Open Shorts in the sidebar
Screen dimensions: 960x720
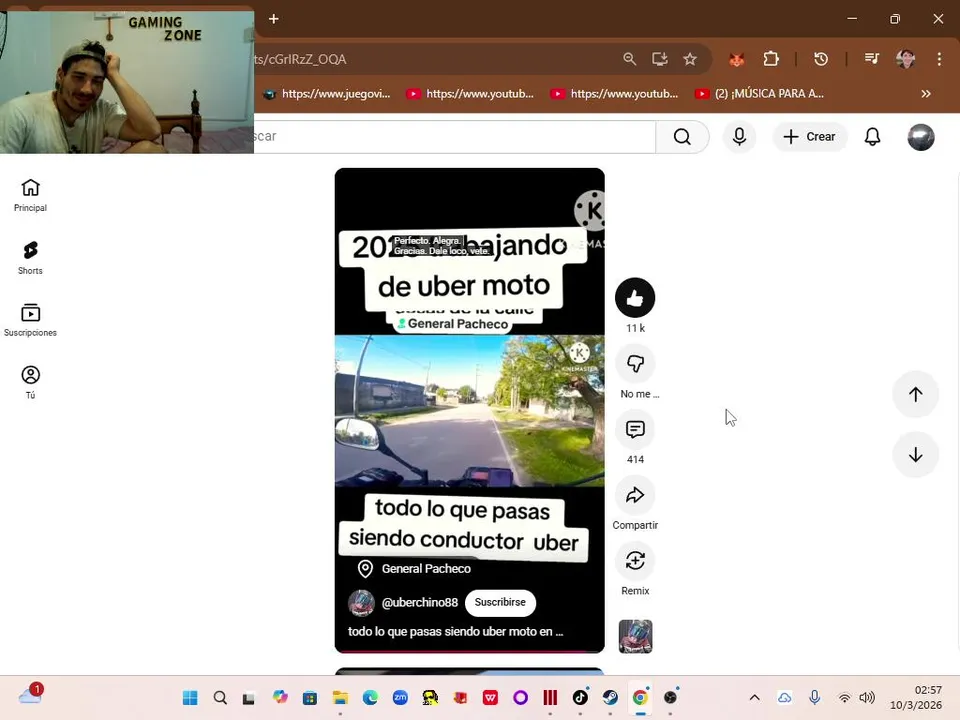point(30,258)
